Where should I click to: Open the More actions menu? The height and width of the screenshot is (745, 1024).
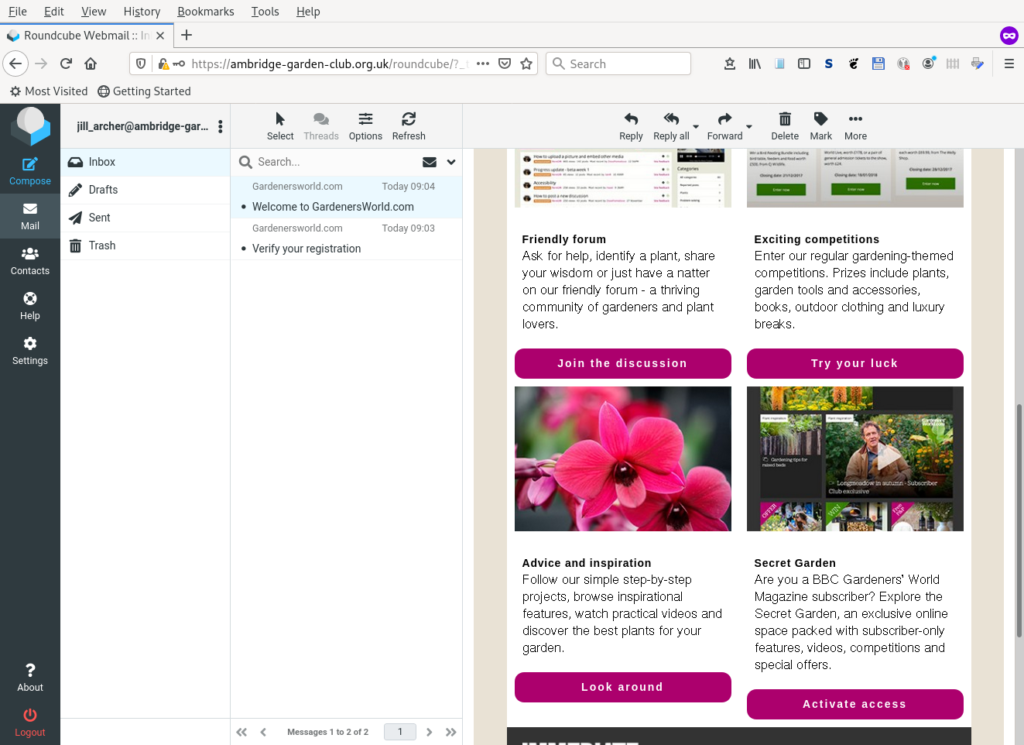(855, 126)
